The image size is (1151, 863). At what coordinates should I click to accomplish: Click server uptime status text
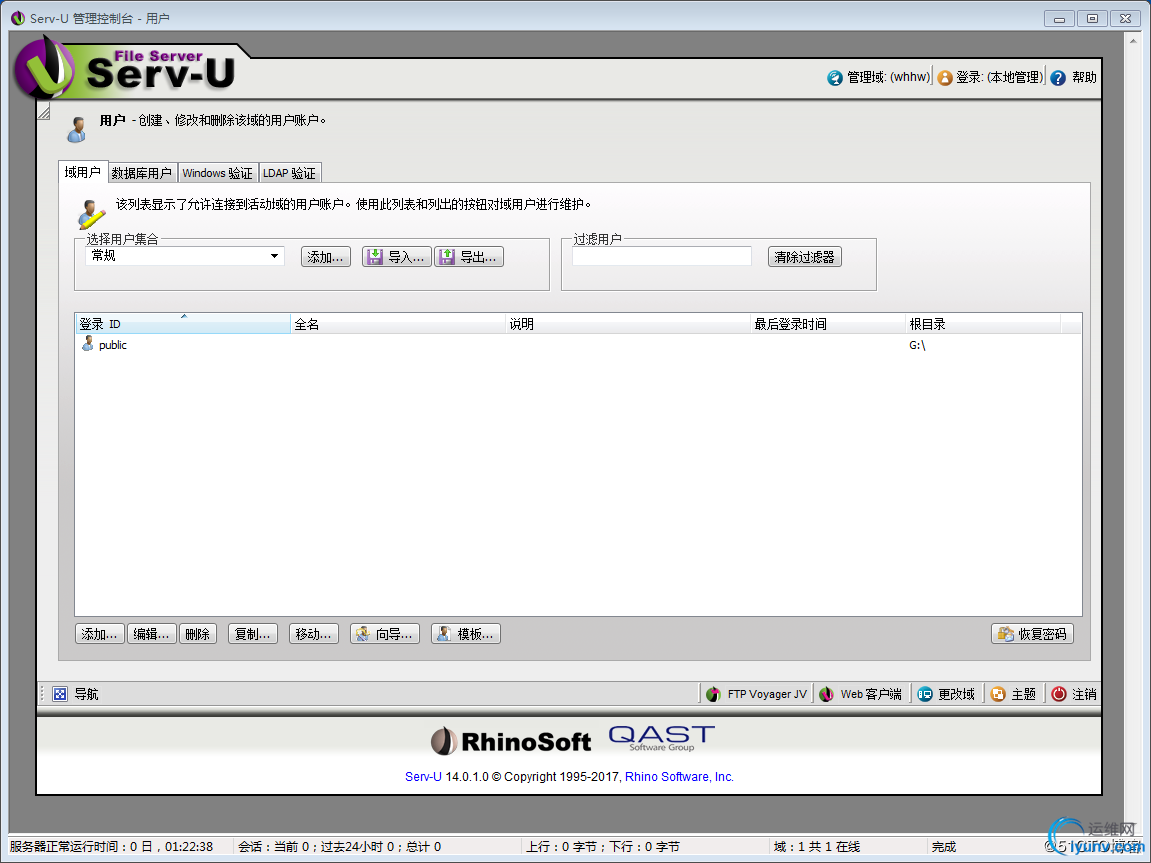(112, 847)
